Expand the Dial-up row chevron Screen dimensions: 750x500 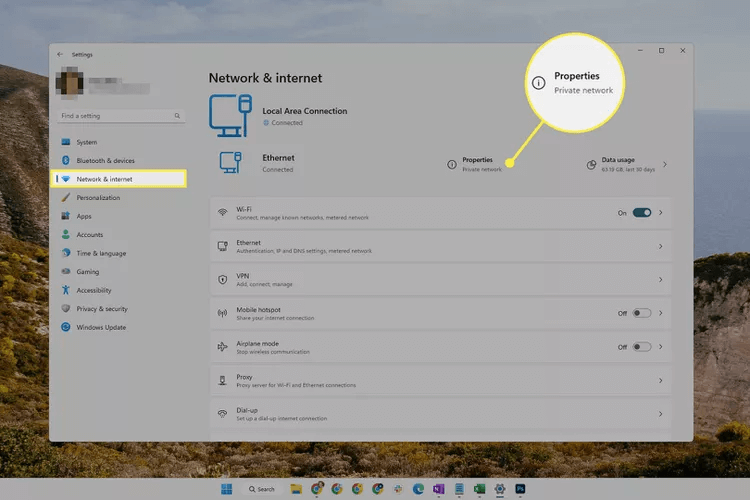661,414
